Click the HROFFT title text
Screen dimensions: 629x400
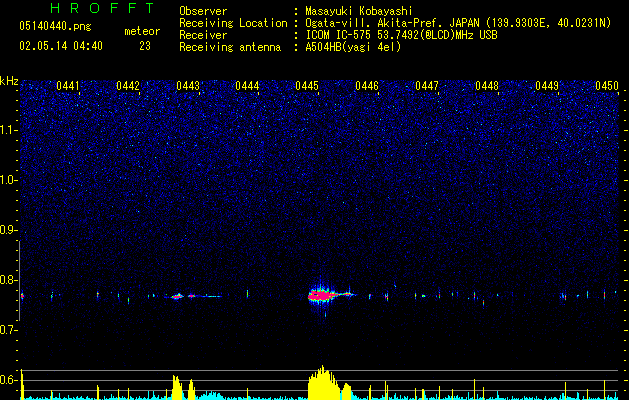(102, 8)
